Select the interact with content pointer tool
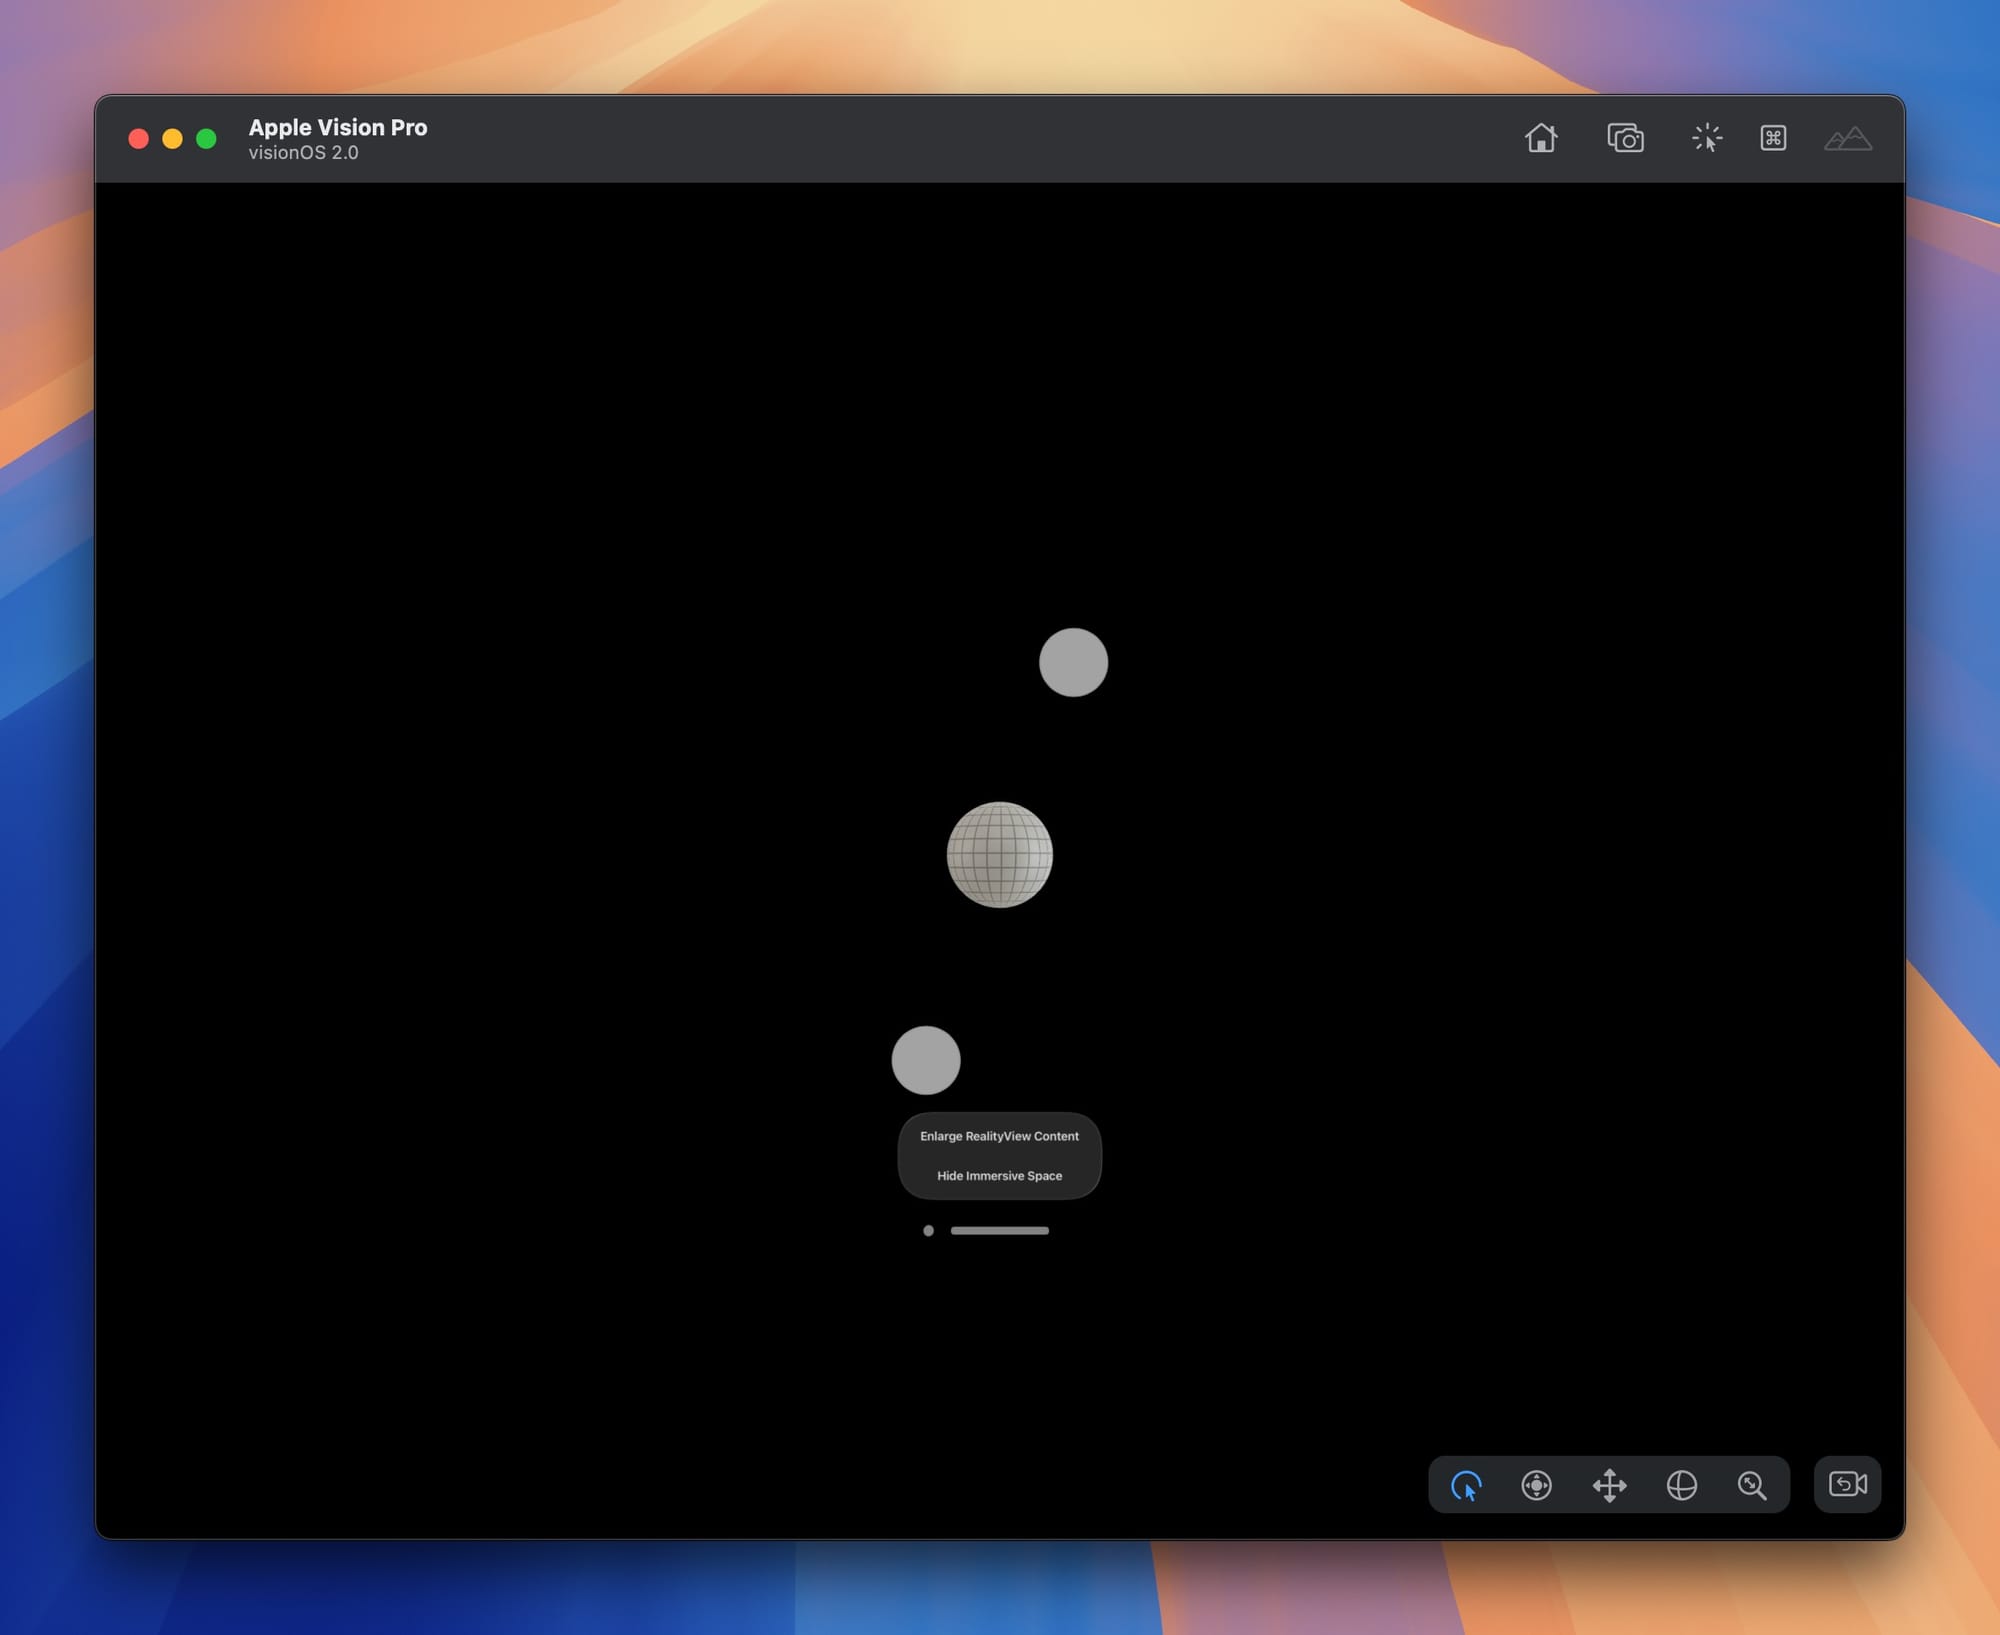The height and width of the screenshot is (1635, 2000). click(1466, 1485)
